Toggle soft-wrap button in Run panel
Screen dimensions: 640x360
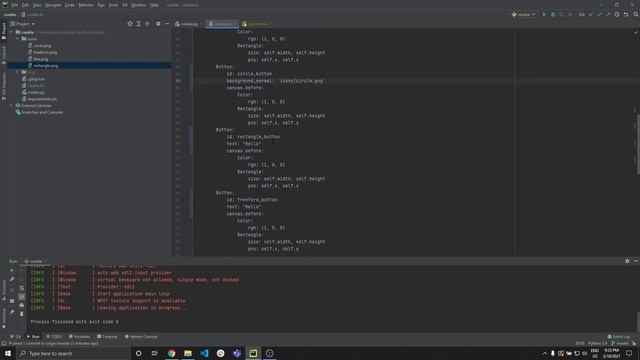pos(22,288)
